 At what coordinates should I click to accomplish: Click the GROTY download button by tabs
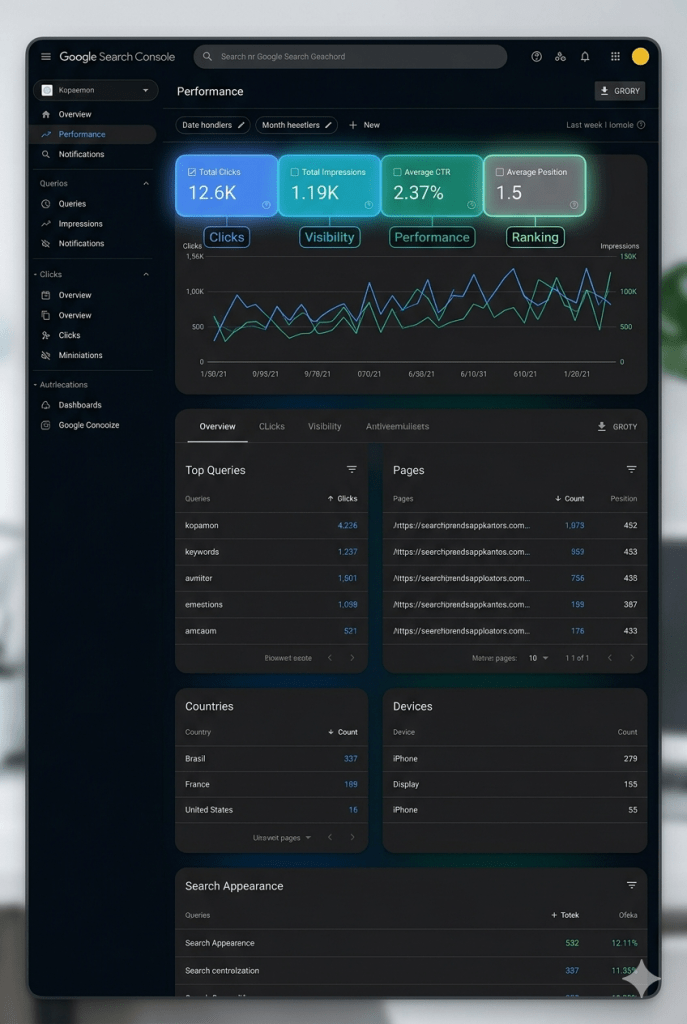[617, 426]
